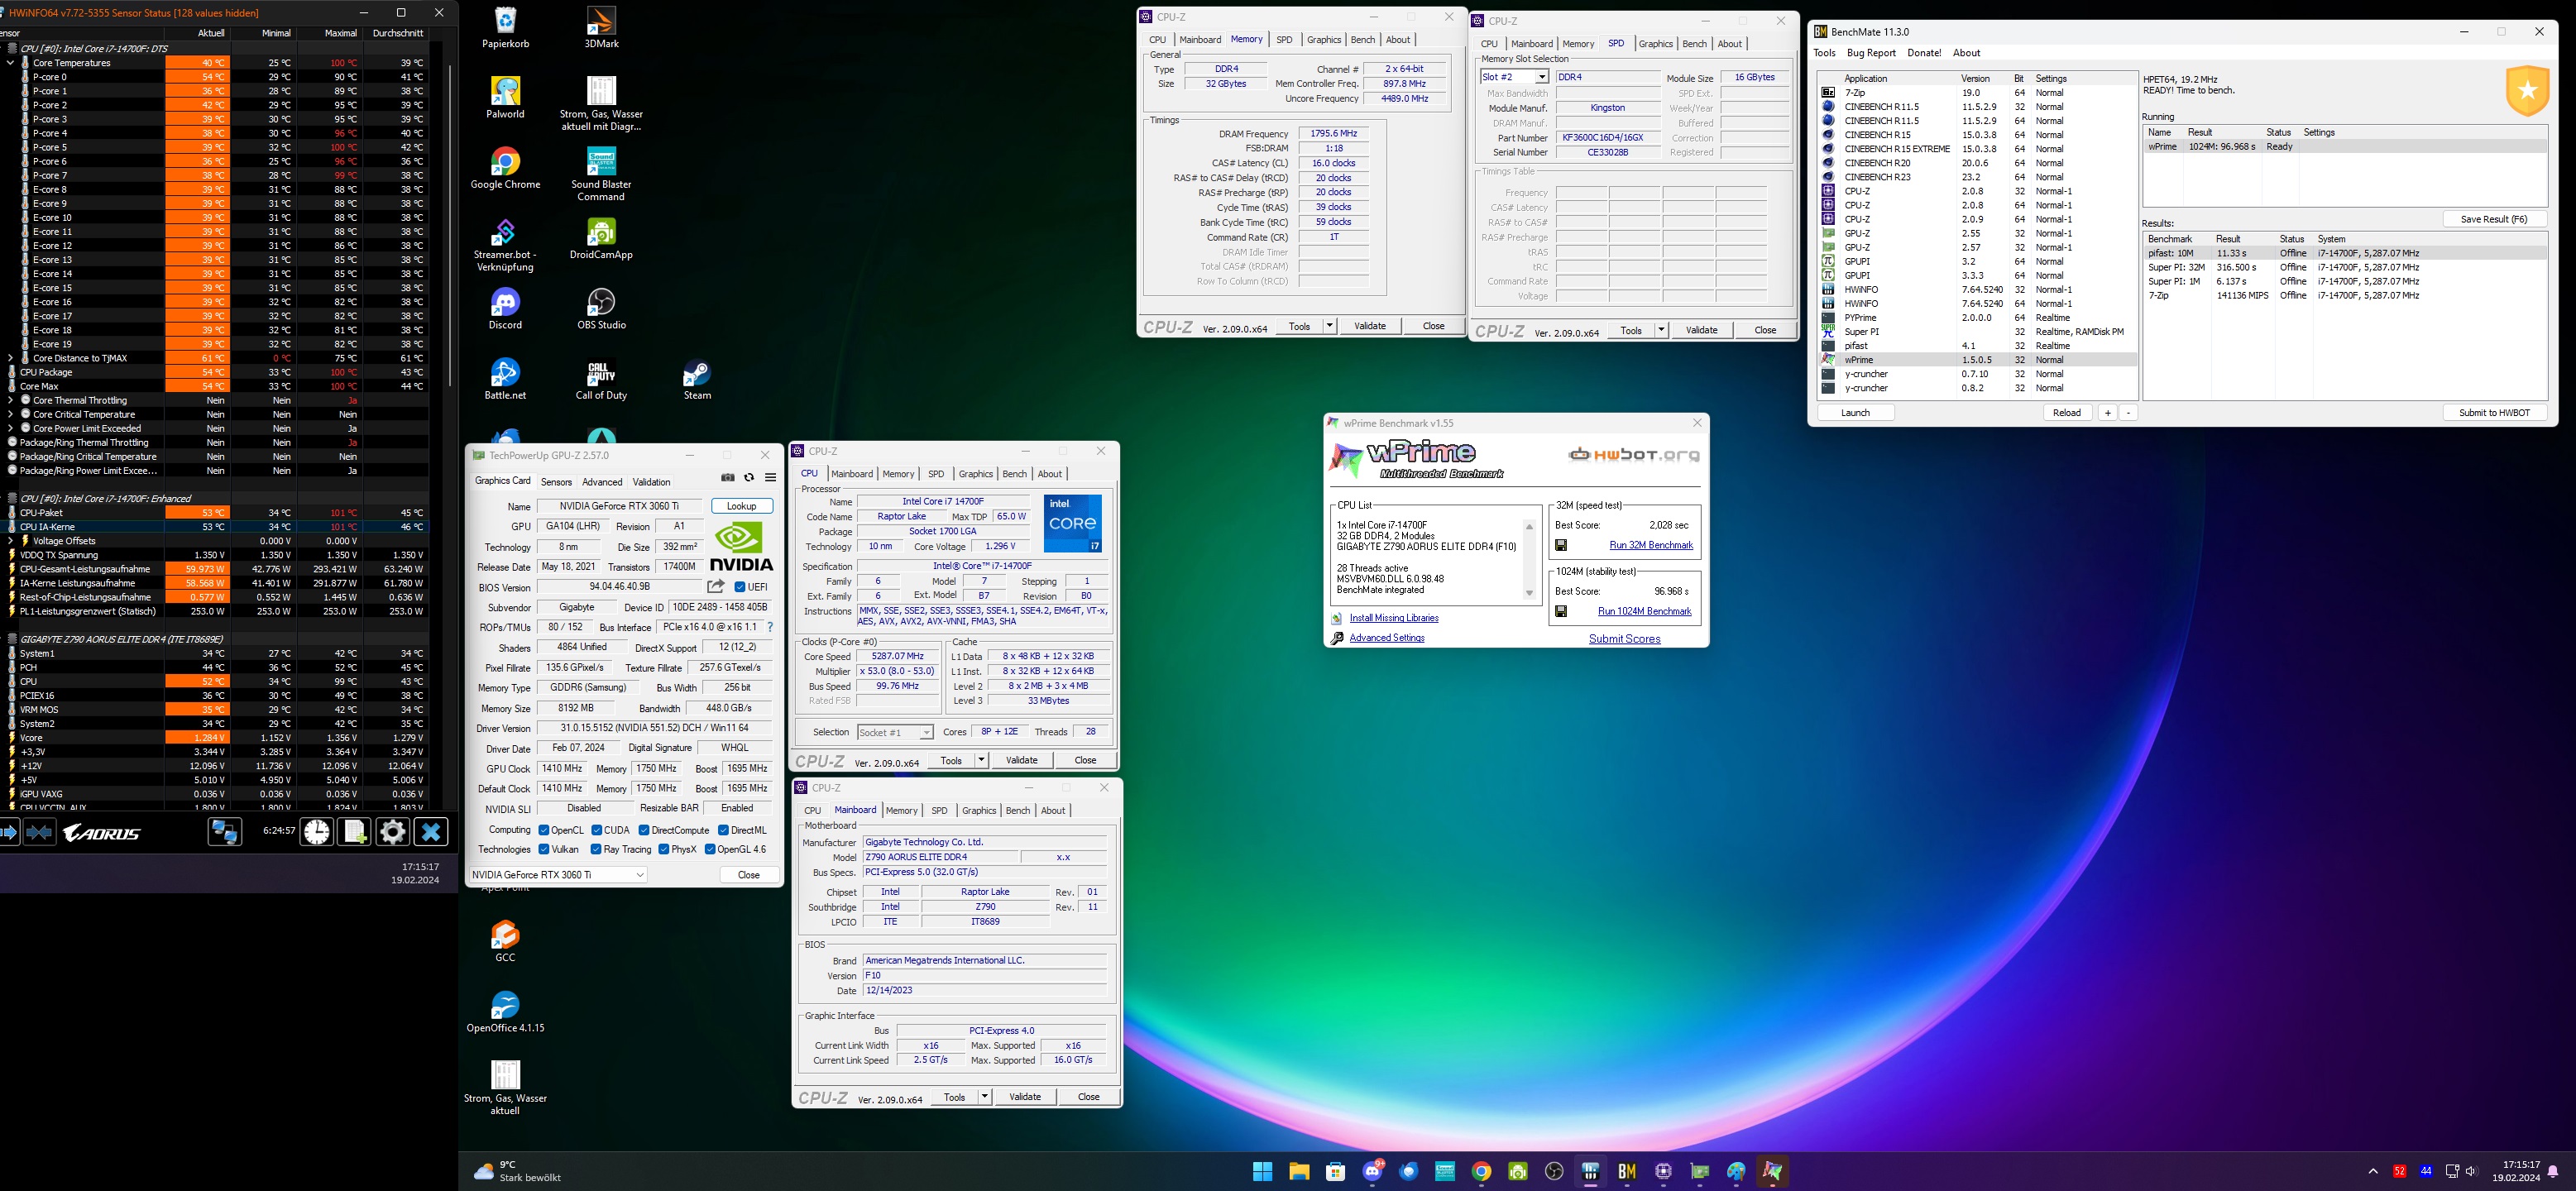Open Tools dropdown arrow in CPU-Z Memory window
Image resolution: width=2576 pixels, height=1191 pixels.
[x=1329, y=326]
